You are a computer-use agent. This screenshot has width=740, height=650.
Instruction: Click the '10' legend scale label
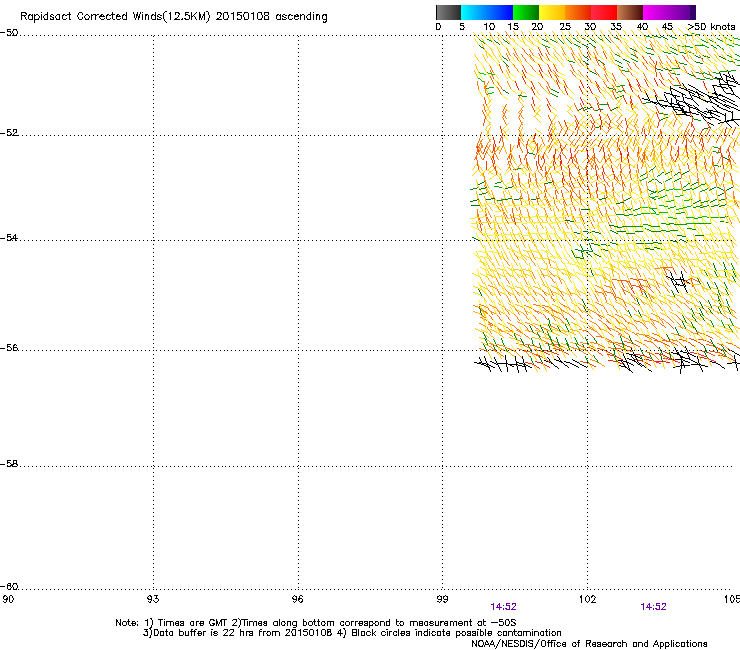[489, 27]
